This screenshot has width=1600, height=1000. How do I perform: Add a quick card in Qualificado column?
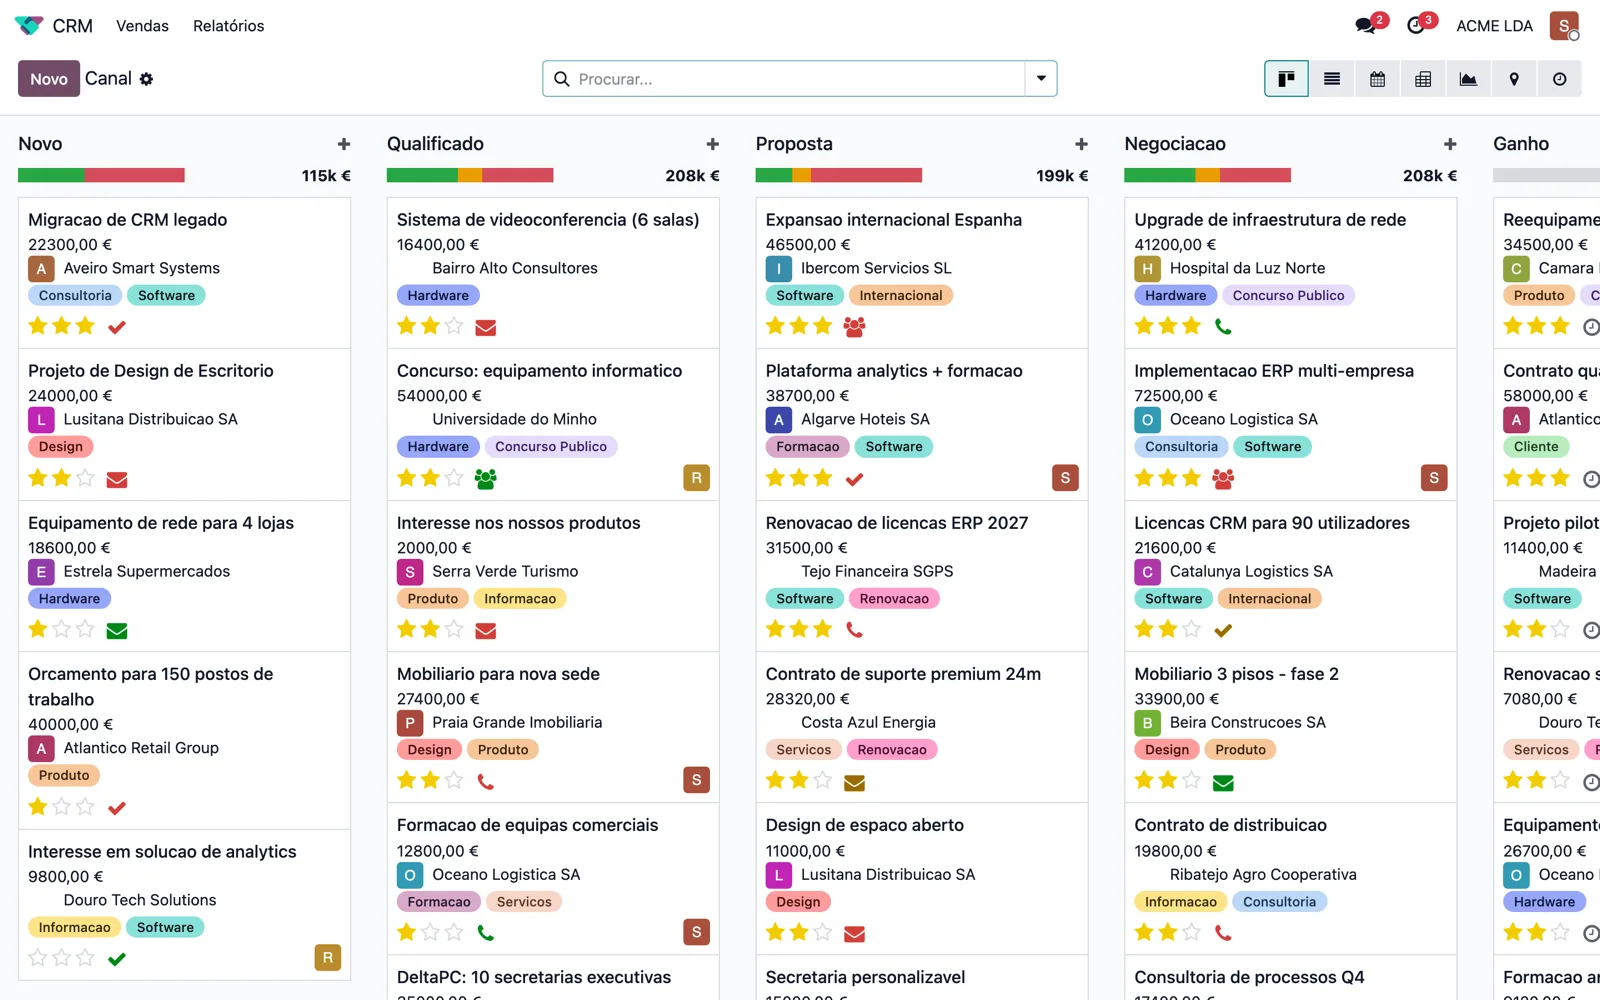[x=713, y=144]
